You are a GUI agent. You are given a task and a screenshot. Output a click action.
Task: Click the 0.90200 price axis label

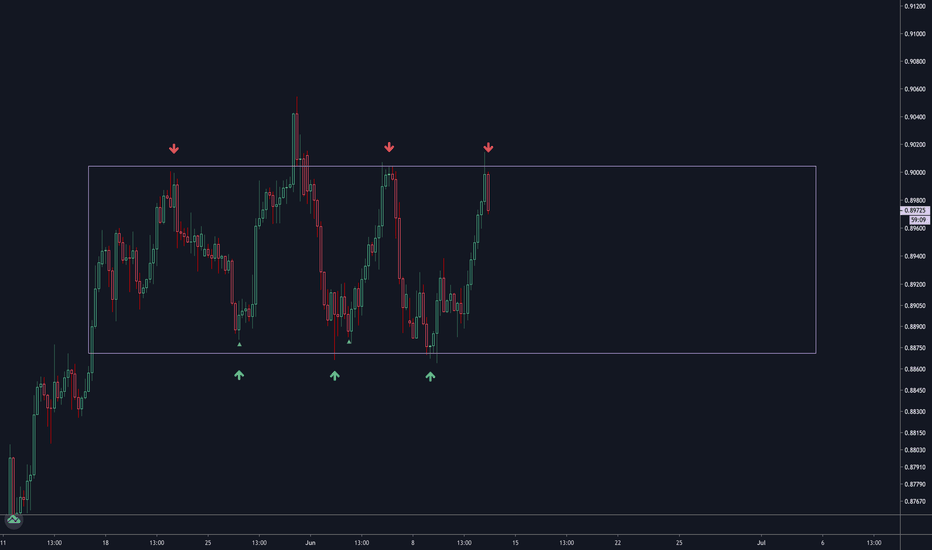click(915, 144)
